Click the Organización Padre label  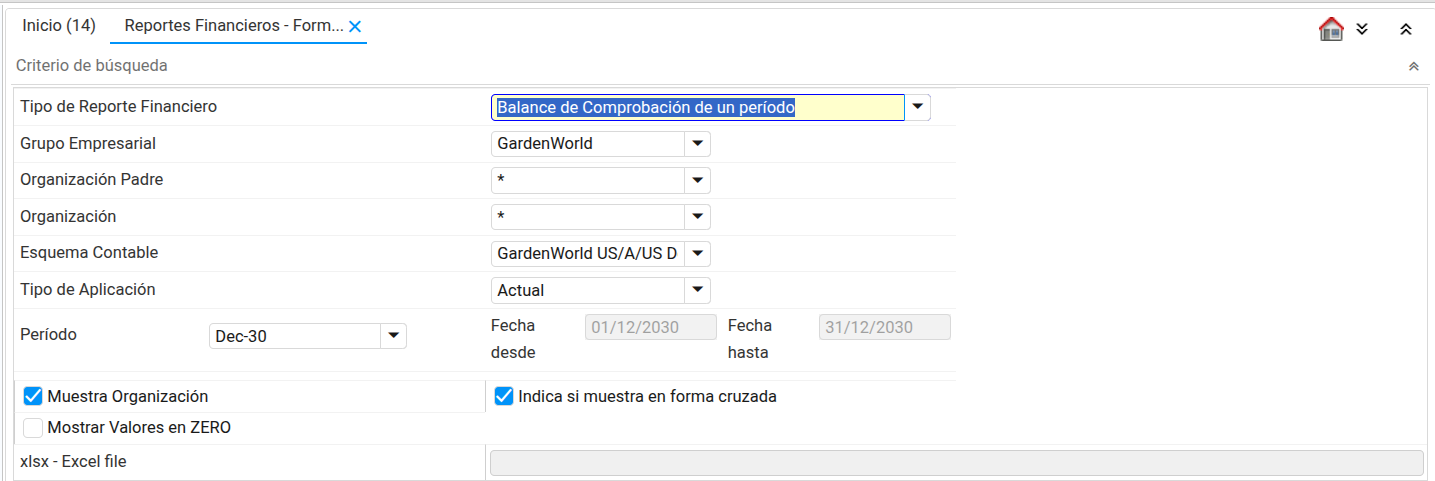point(91,180)
